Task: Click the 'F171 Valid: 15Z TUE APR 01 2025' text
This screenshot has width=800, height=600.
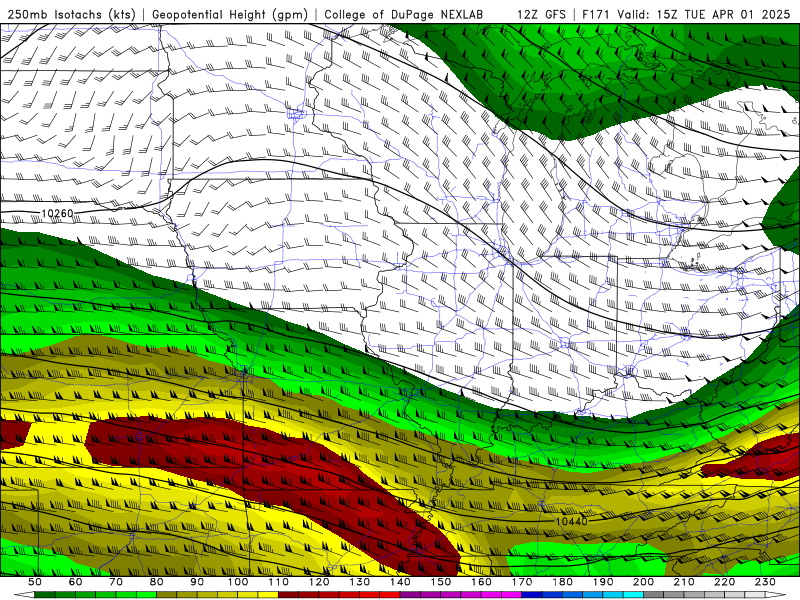Action: 686,14
